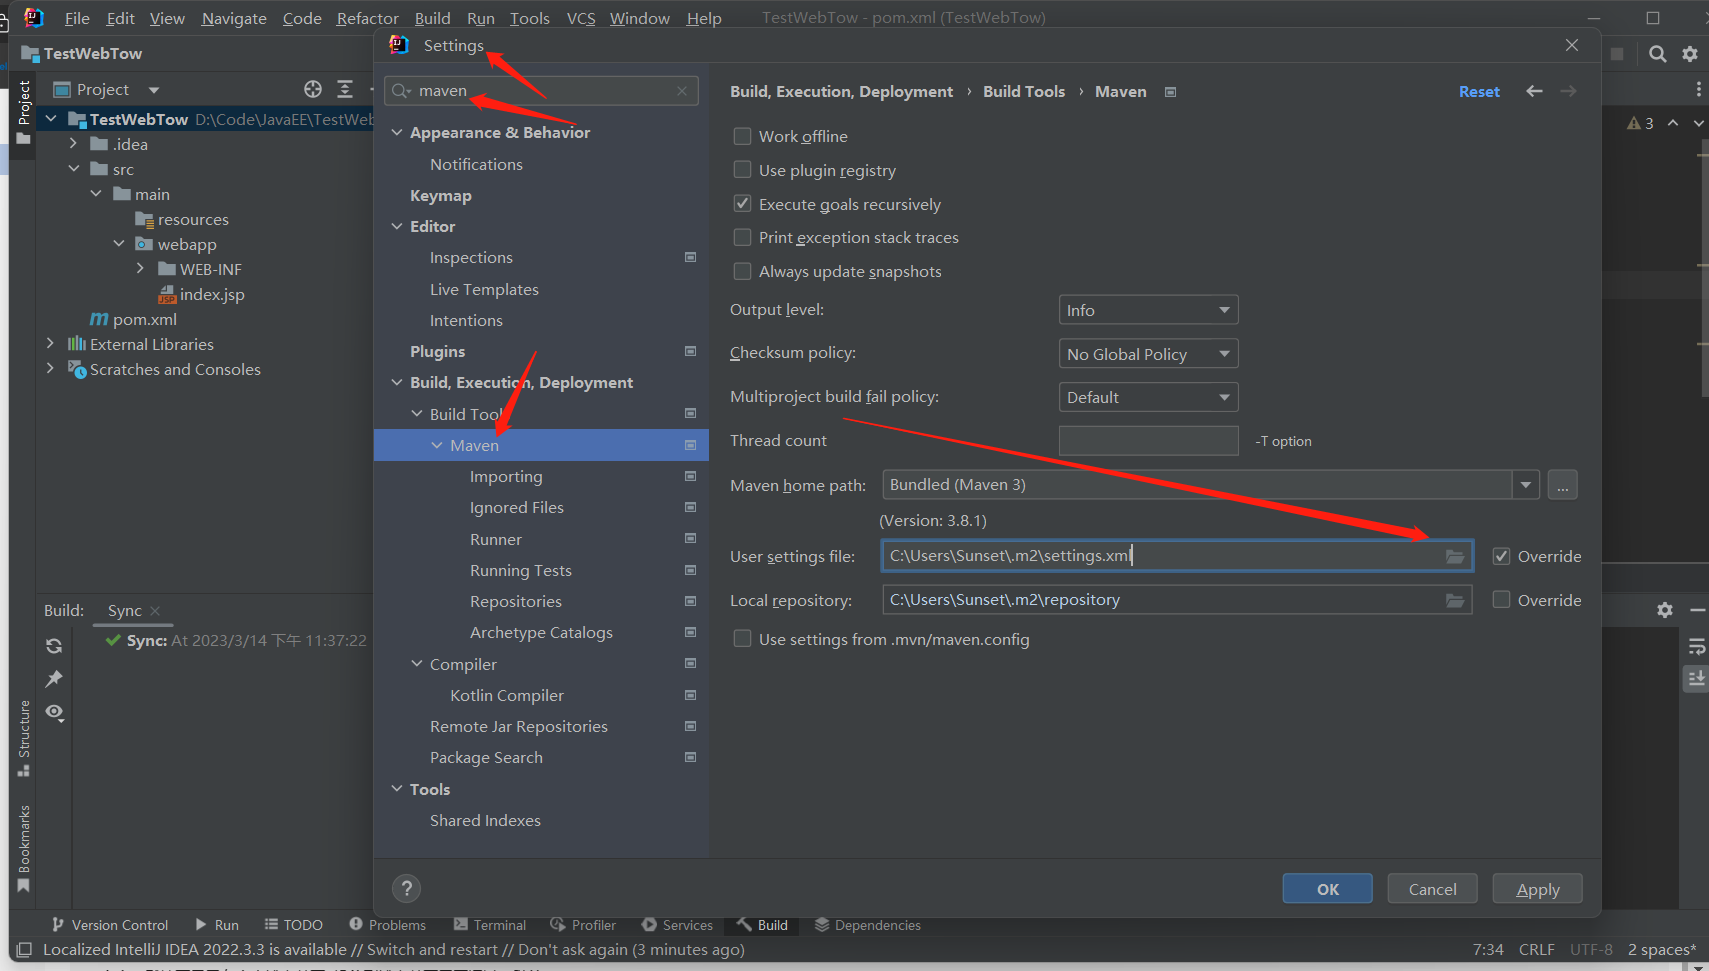The image size is (1709, 971).
Task: Open the Dependencies tool window
Action: [867, 925]
